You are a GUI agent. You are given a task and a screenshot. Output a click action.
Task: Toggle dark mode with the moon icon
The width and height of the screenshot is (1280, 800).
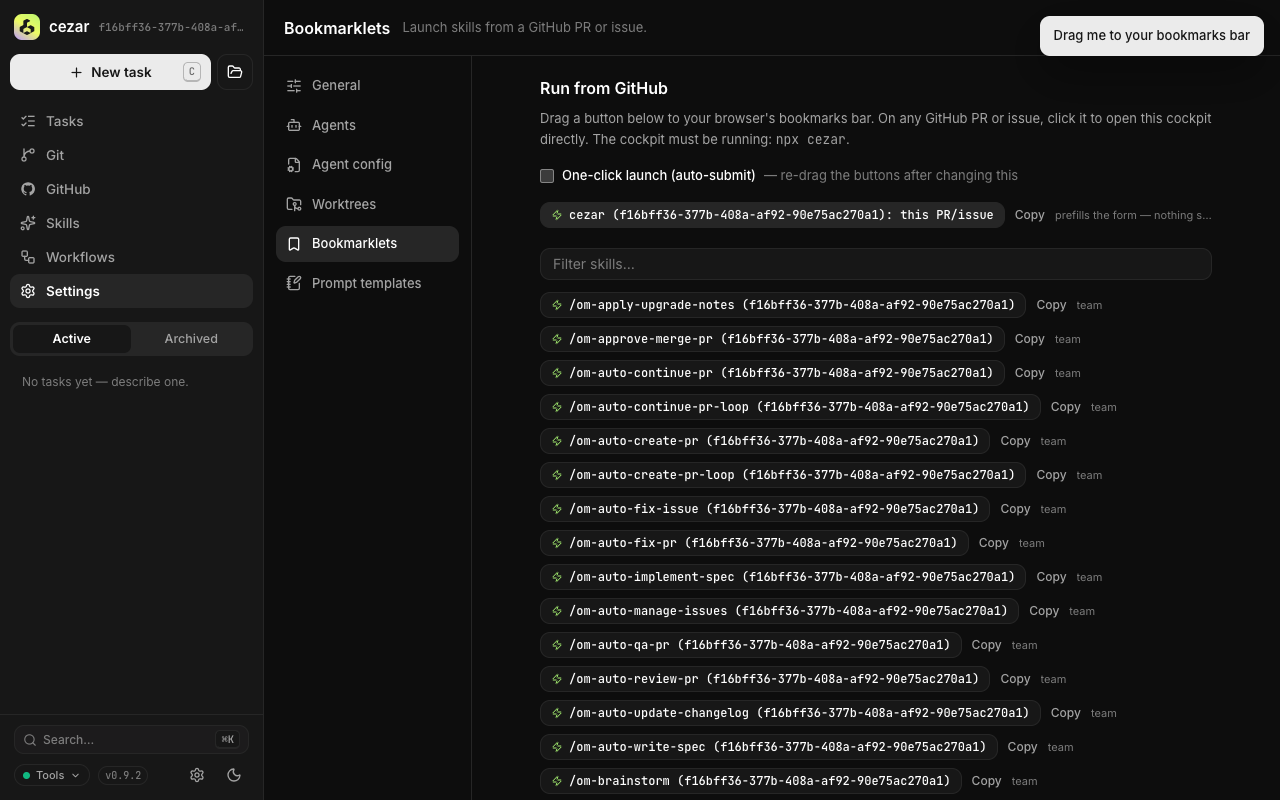tap(234, 775)
